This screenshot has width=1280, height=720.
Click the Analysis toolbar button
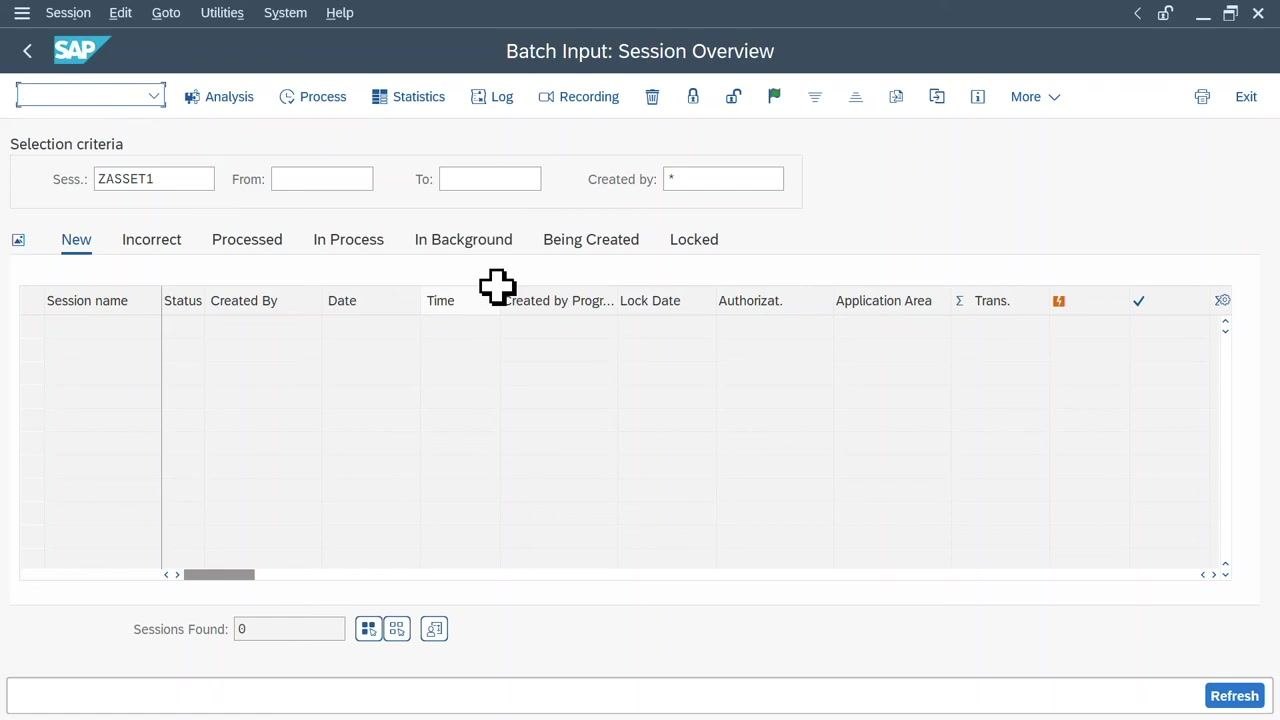[219, 97]
